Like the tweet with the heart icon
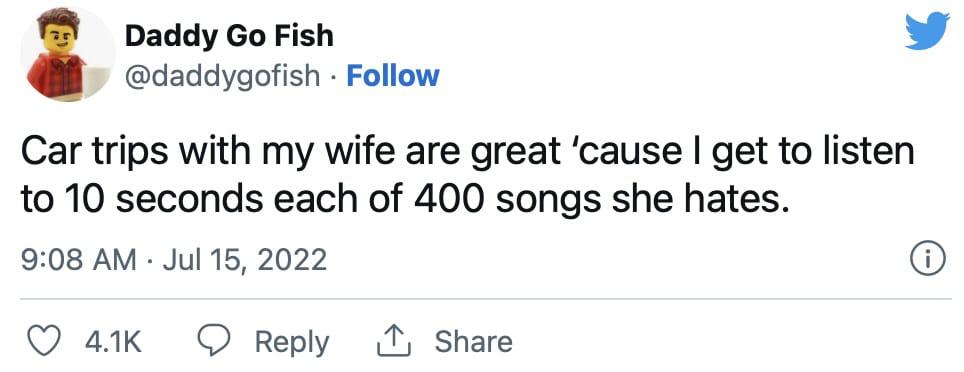This screenshot has width=964, height=372. [x=45, y=341]
